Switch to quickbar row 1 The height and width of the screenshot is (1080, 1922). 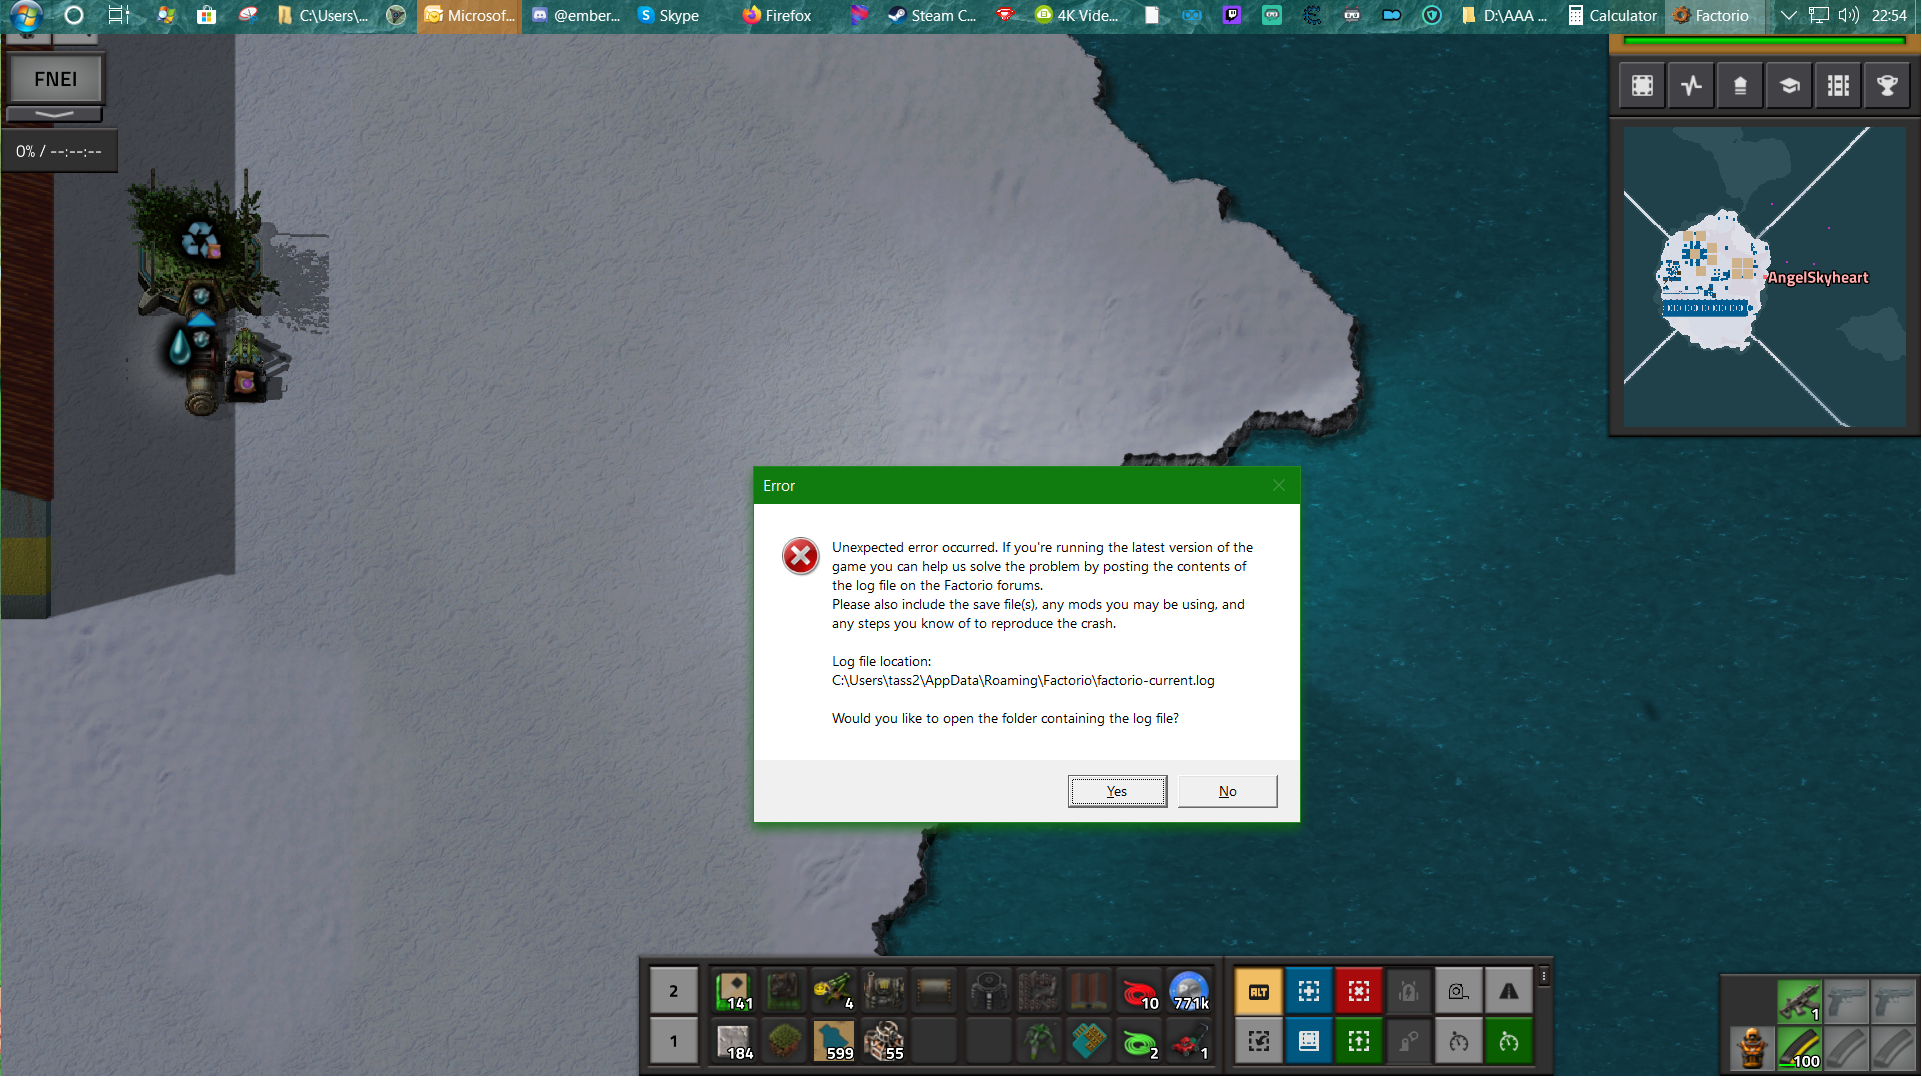click(x=673, y=1041)
